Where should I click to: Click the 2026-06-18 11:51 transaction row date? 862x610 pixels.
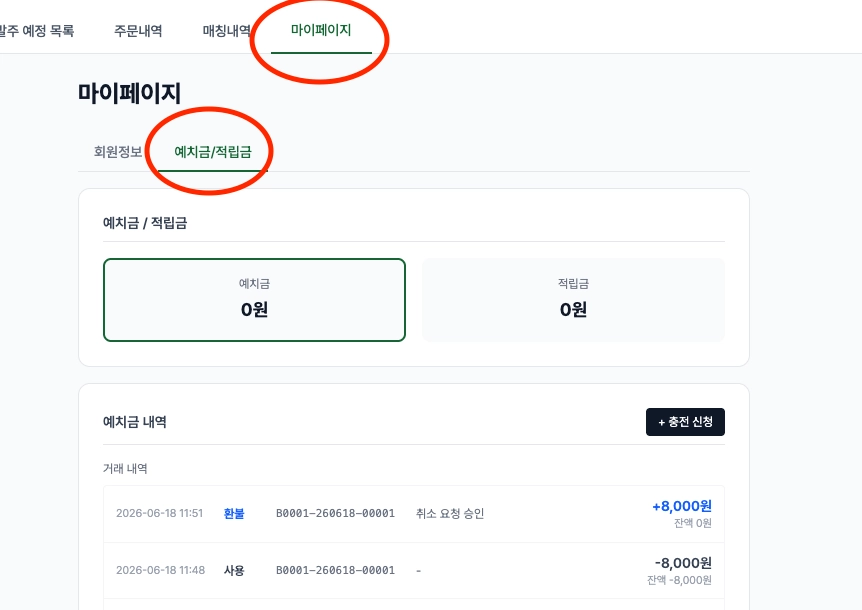pyautogui.click(x=159, y=513)
